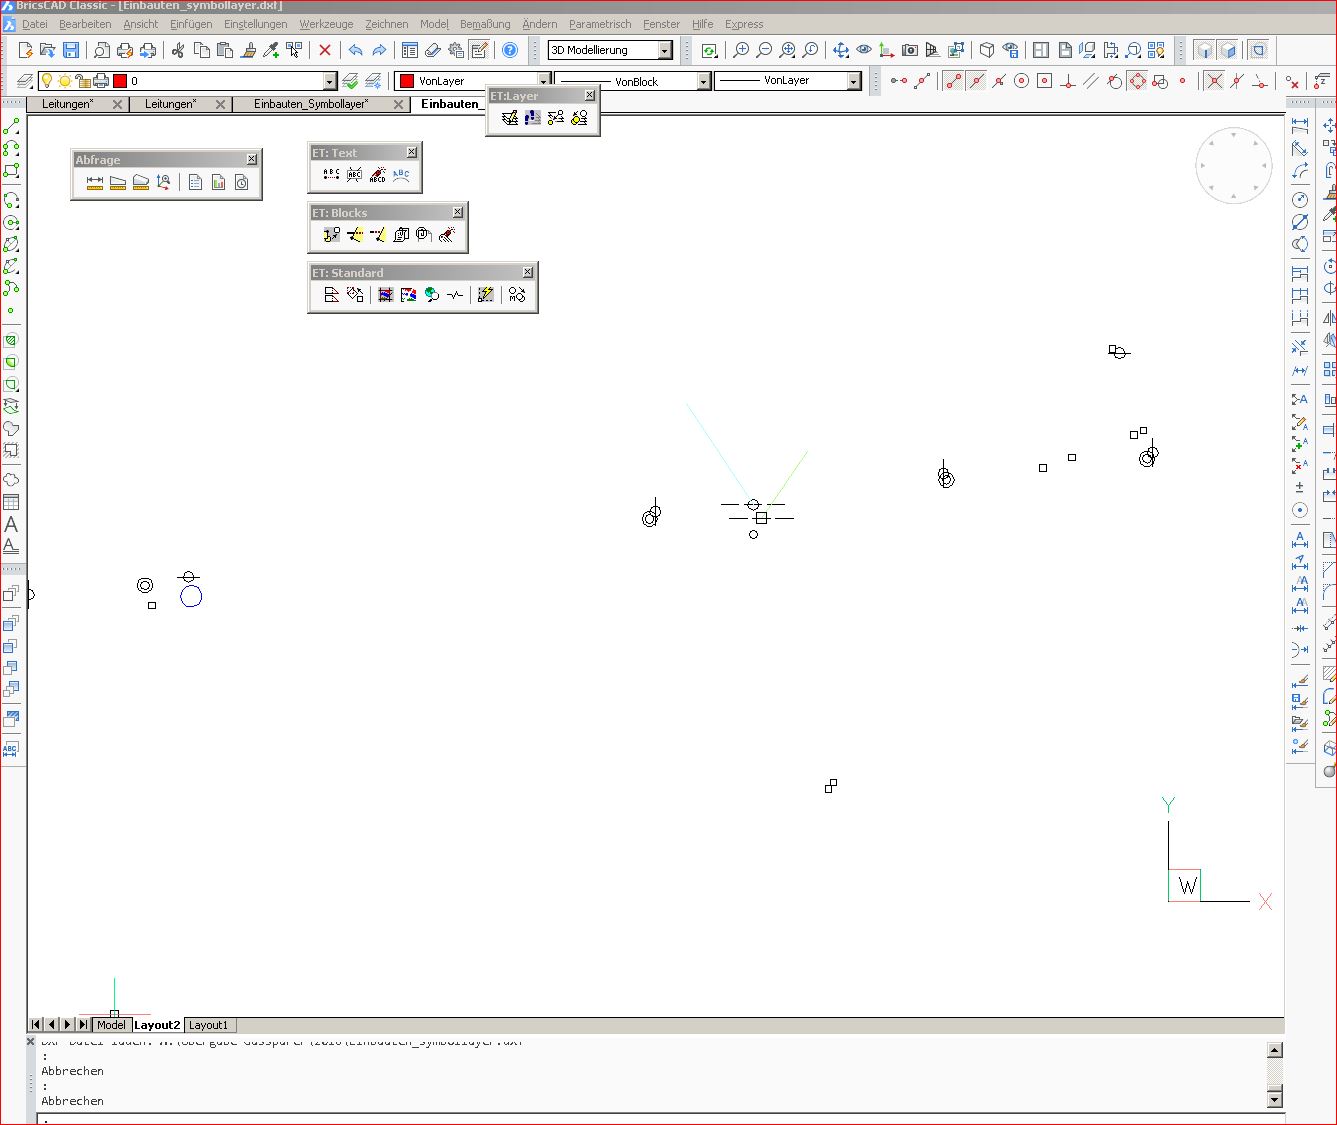Click the distance measure icon in Abfrage

95,182
